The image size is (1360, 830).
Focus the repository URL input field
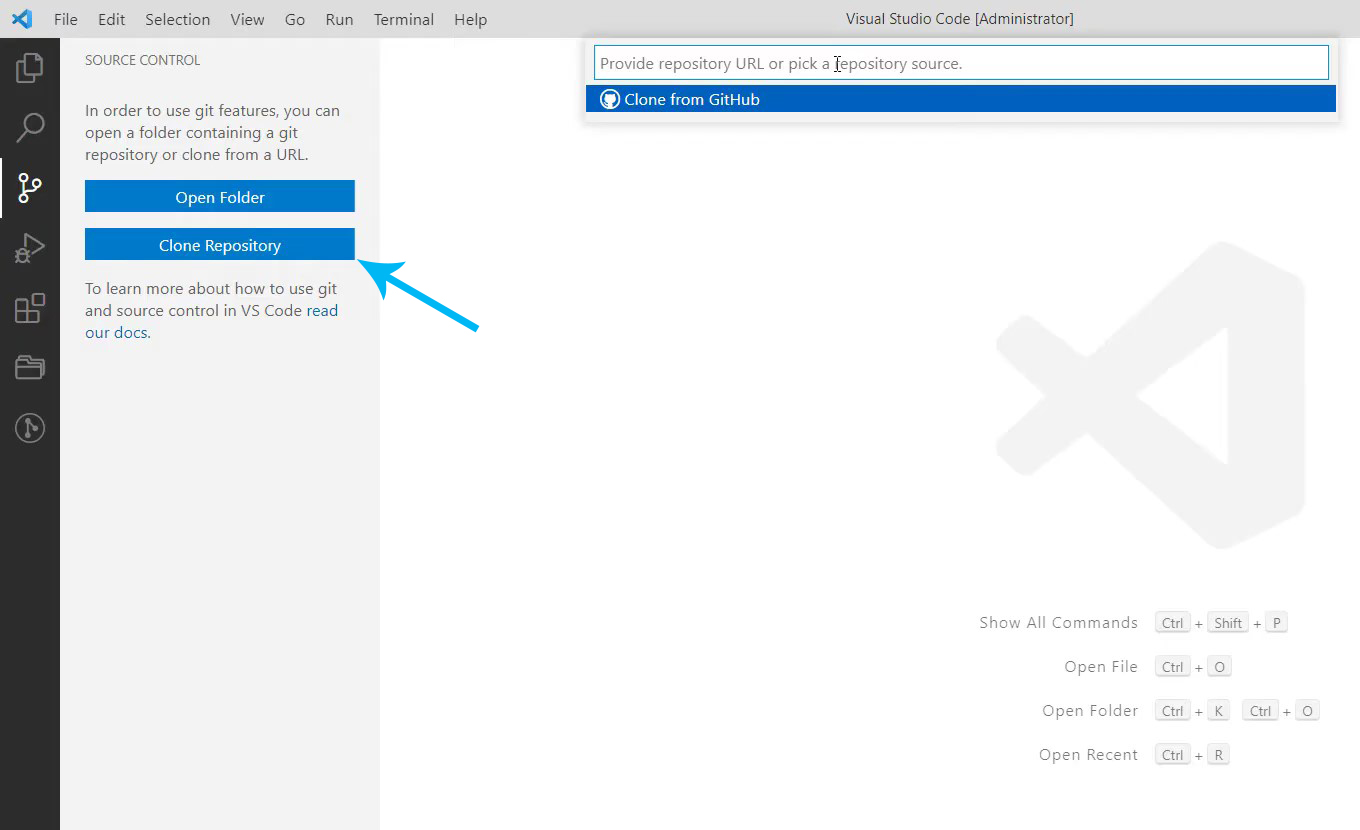[960, 63]
